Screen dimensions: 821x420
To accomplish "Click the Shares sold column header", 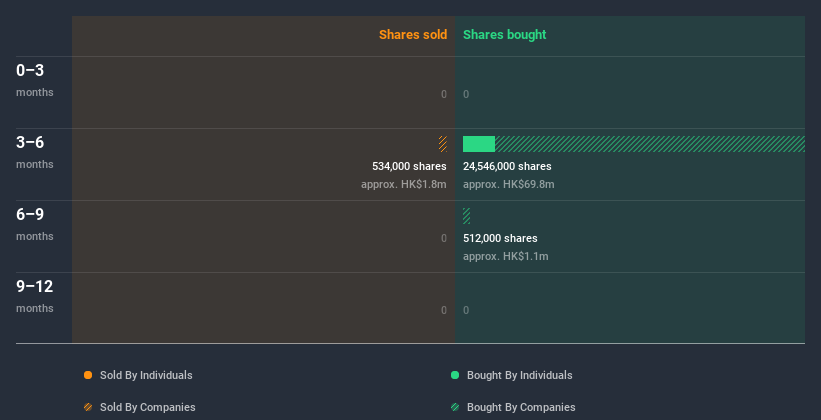I will [x=413, y=35].
